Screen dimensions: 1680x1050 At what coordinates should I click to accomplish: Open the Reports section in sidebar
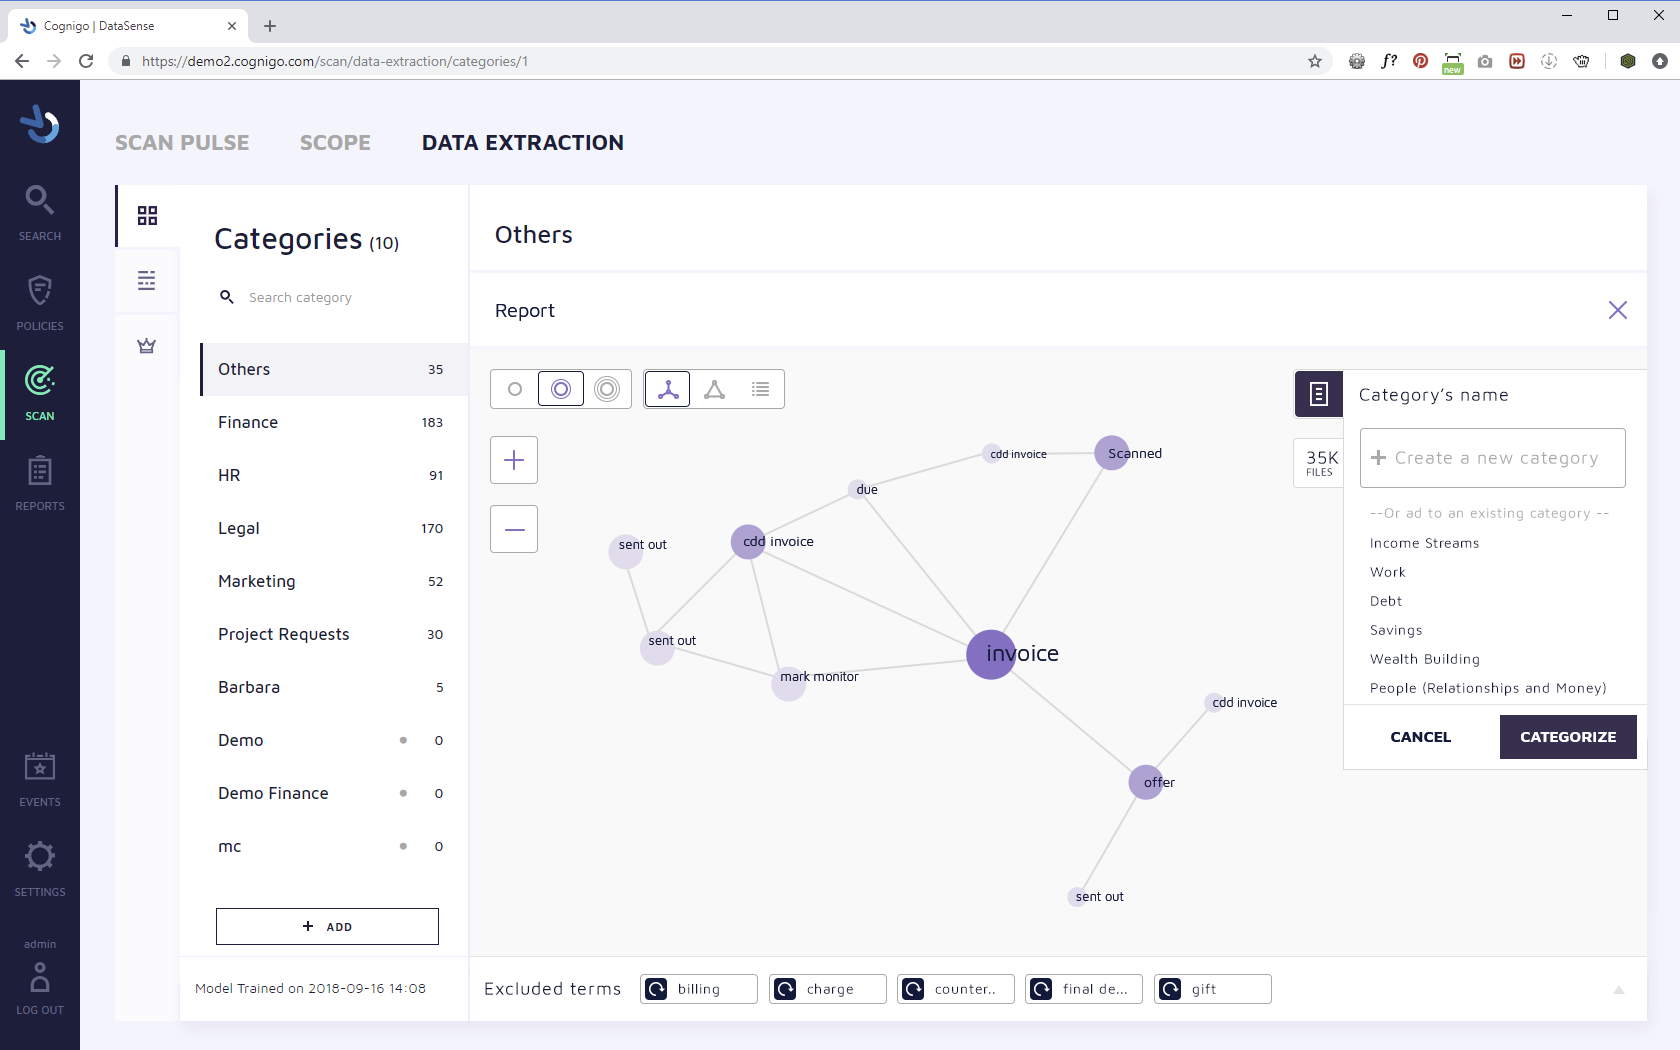click(40, 482)
